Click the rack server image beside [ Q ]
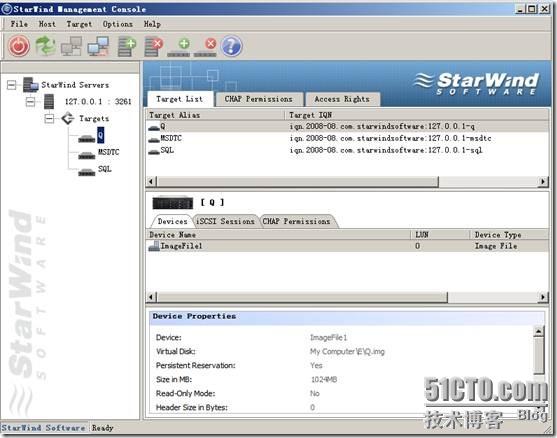The image size is (557, 438). (x=173, y=203)
